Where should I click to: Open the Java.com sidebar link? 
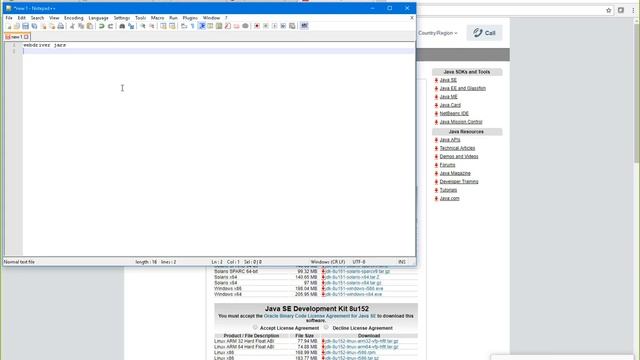pyautogui.click(x=449, y=198)
